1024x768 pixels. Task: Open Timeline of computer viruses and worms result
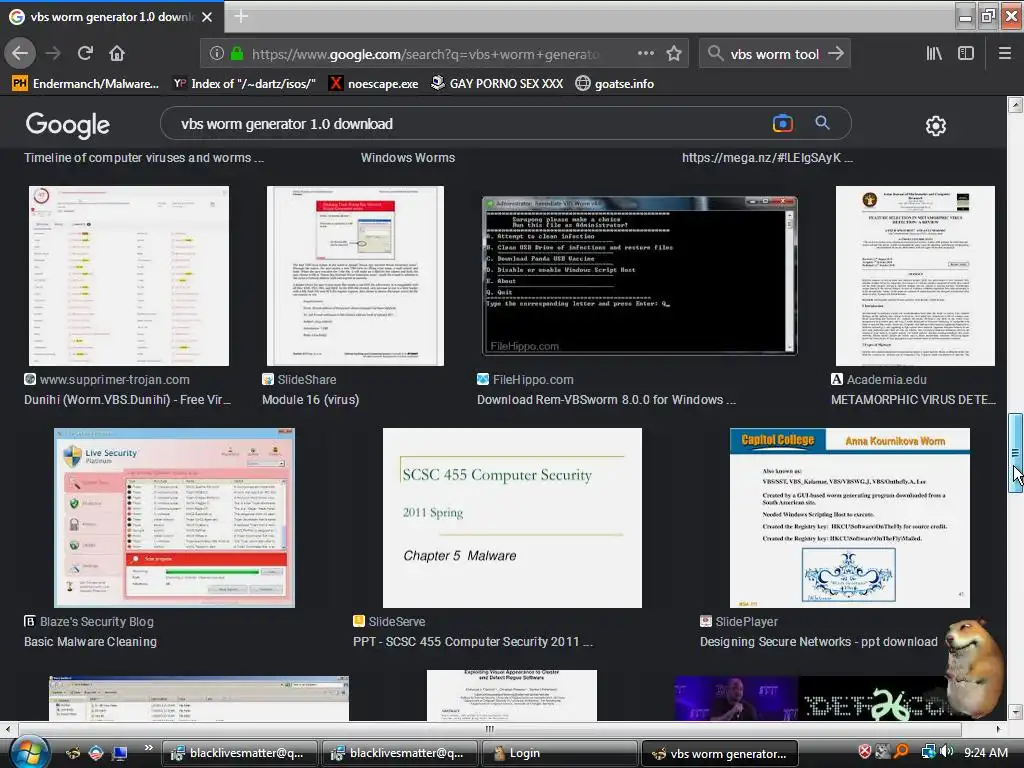coord(144,157)
